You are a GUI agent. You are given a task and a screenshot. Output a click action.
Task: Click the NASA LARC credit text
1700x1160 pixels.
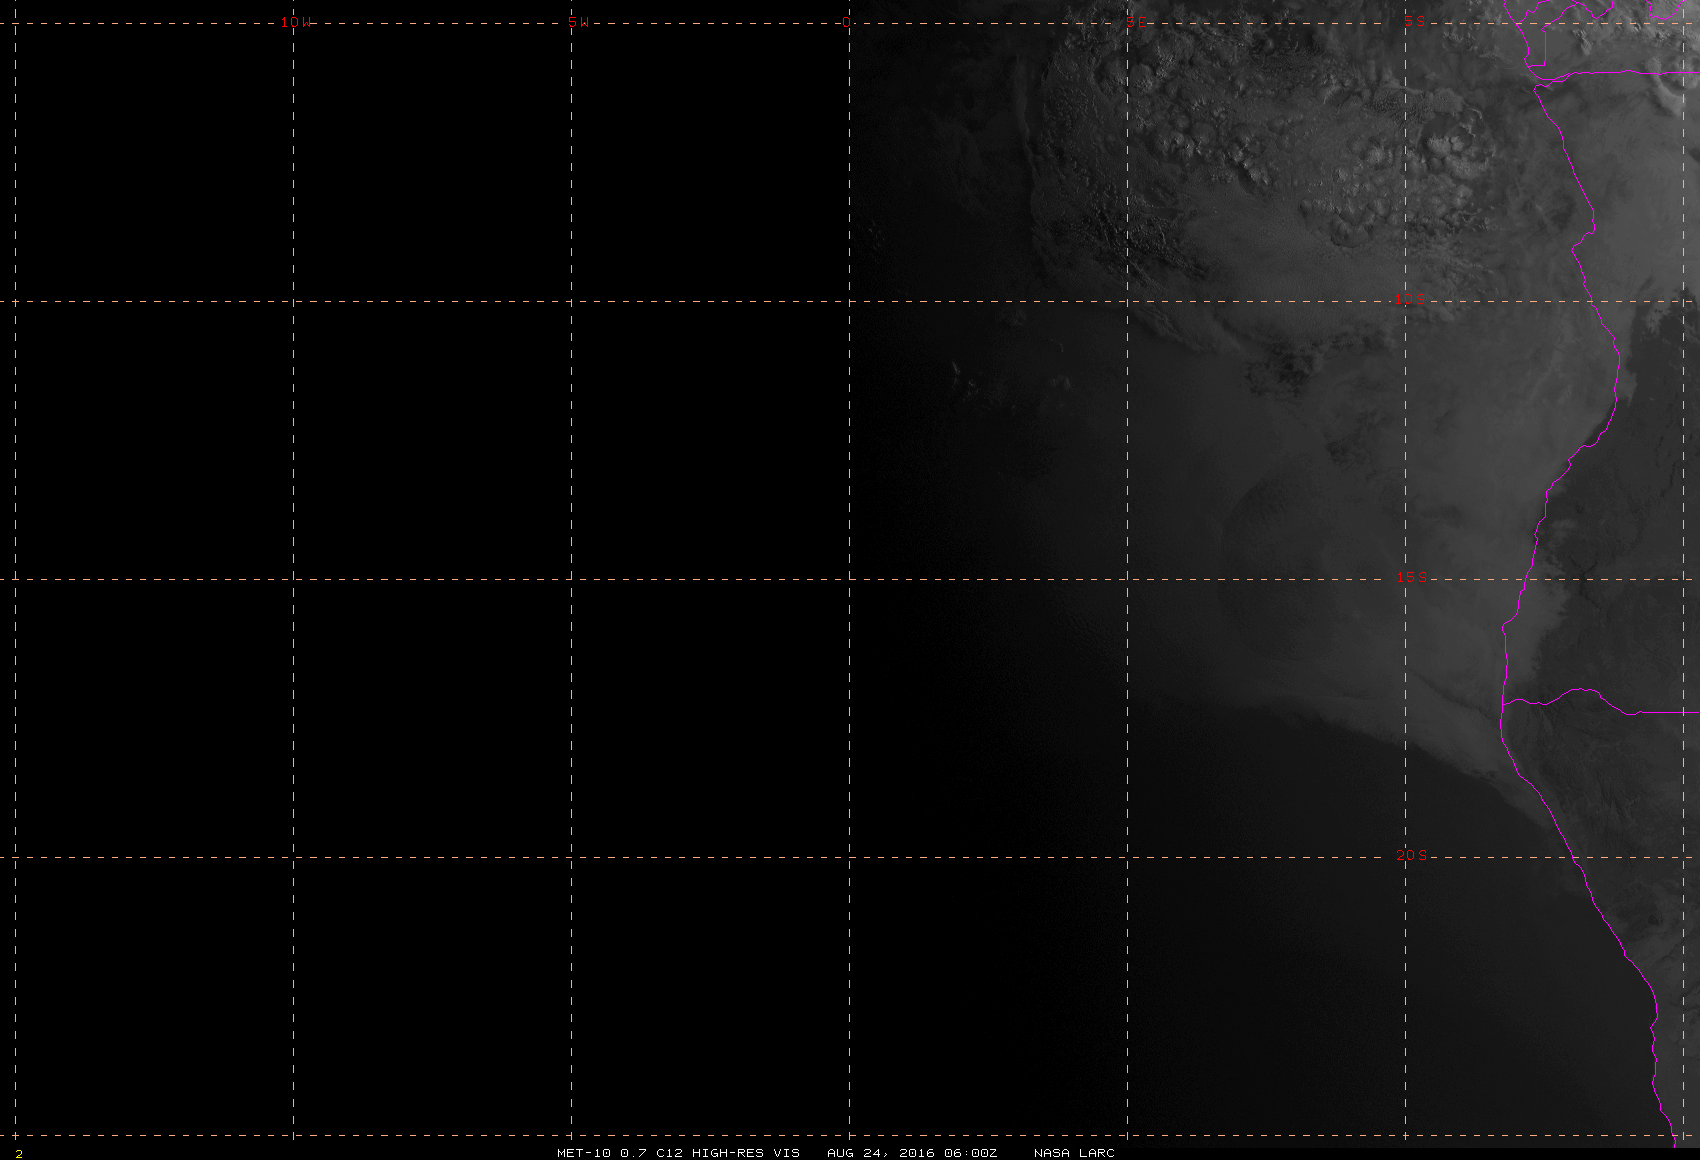pyautogui.click(x=1074, y=1153)
